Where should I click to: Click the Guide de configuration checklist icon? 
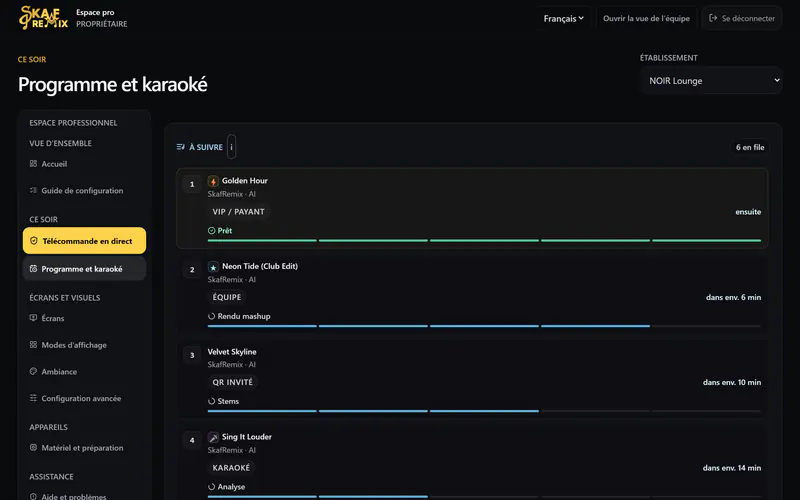pyautogui.click(x=33, y=190)
